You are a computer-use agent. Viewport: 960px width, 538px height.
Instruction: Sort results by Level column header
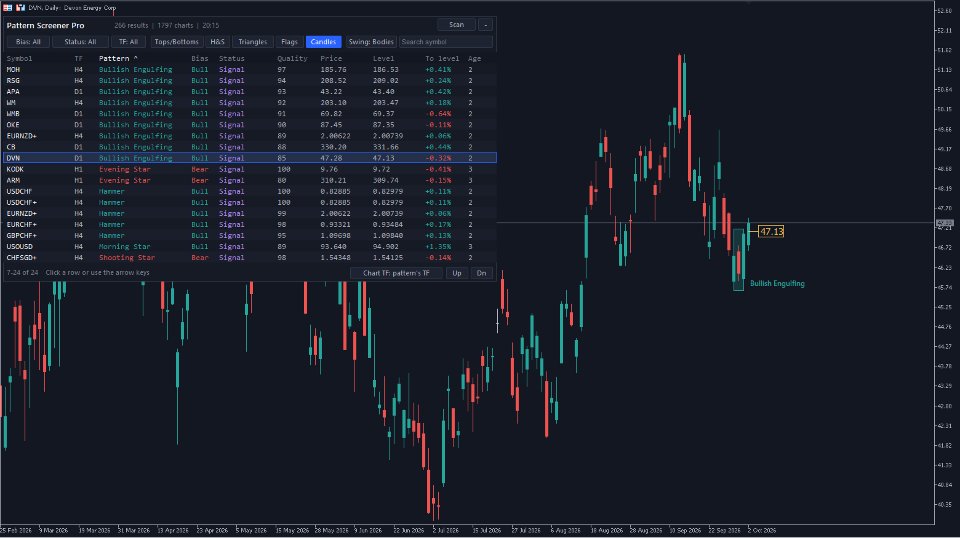(384, 59)
